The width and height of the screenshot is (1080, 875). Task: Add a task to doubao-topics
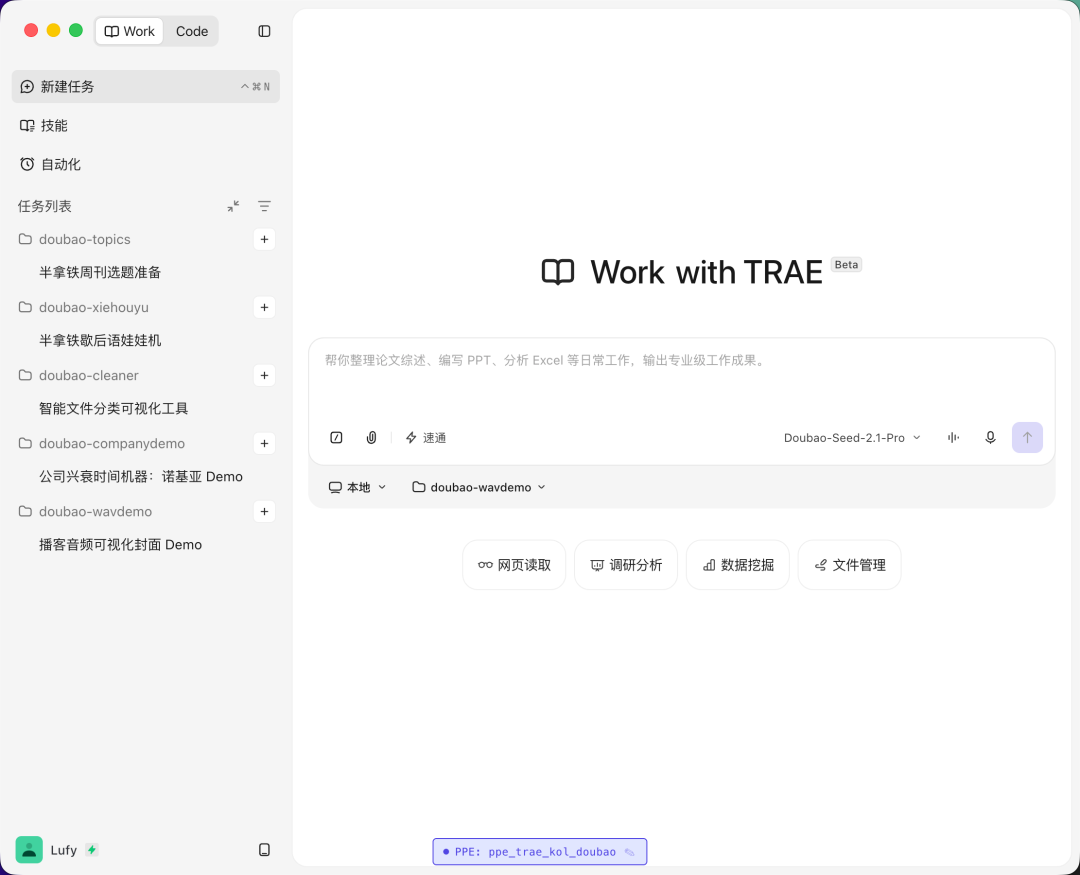(264, 239)
